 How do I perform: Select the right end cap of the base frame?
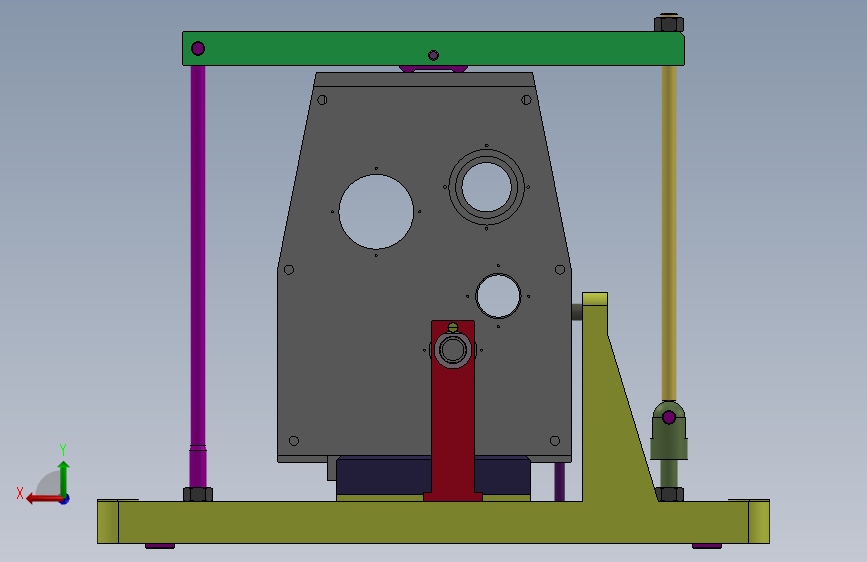759,522
